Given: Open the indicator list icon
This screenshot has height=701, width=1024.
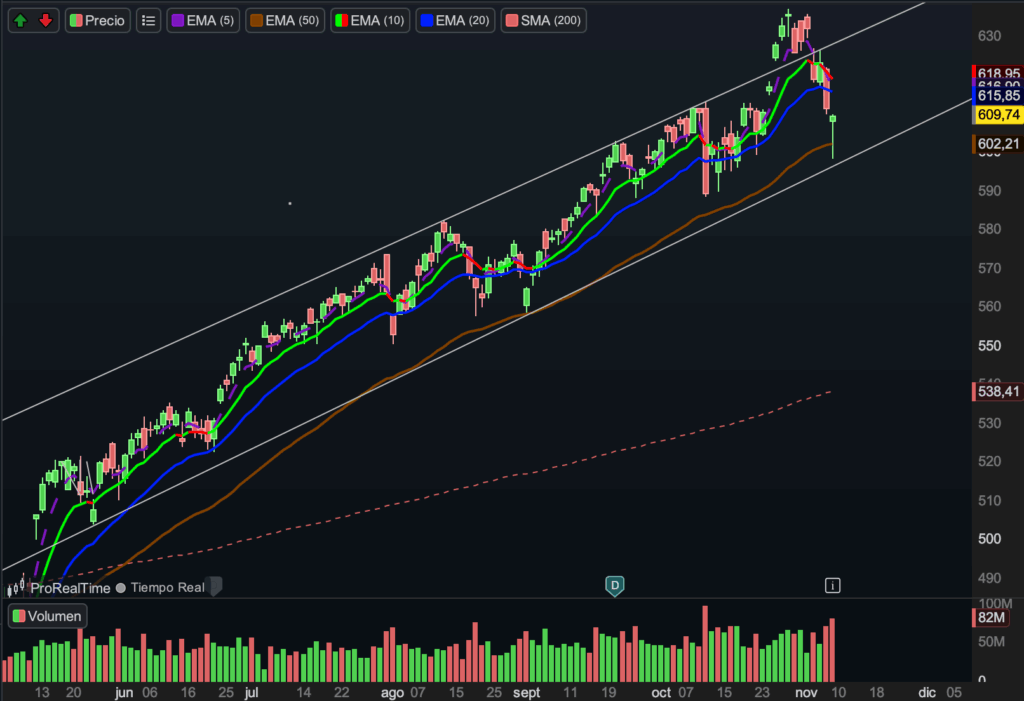Looking at the screenshot, I should pyautogui.click(x=148, y=20).
